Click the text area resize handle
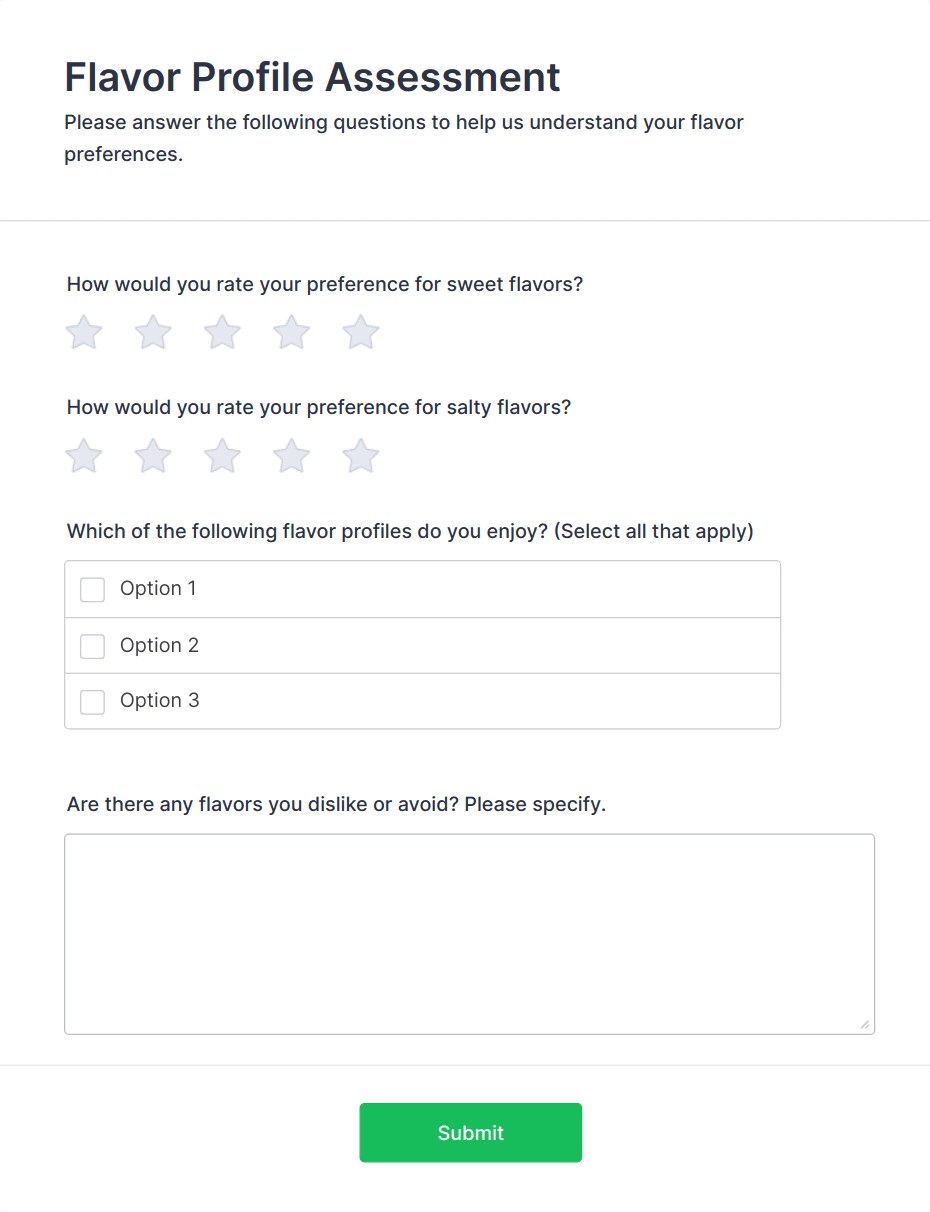The image size is (930, 1212). 864,1024
